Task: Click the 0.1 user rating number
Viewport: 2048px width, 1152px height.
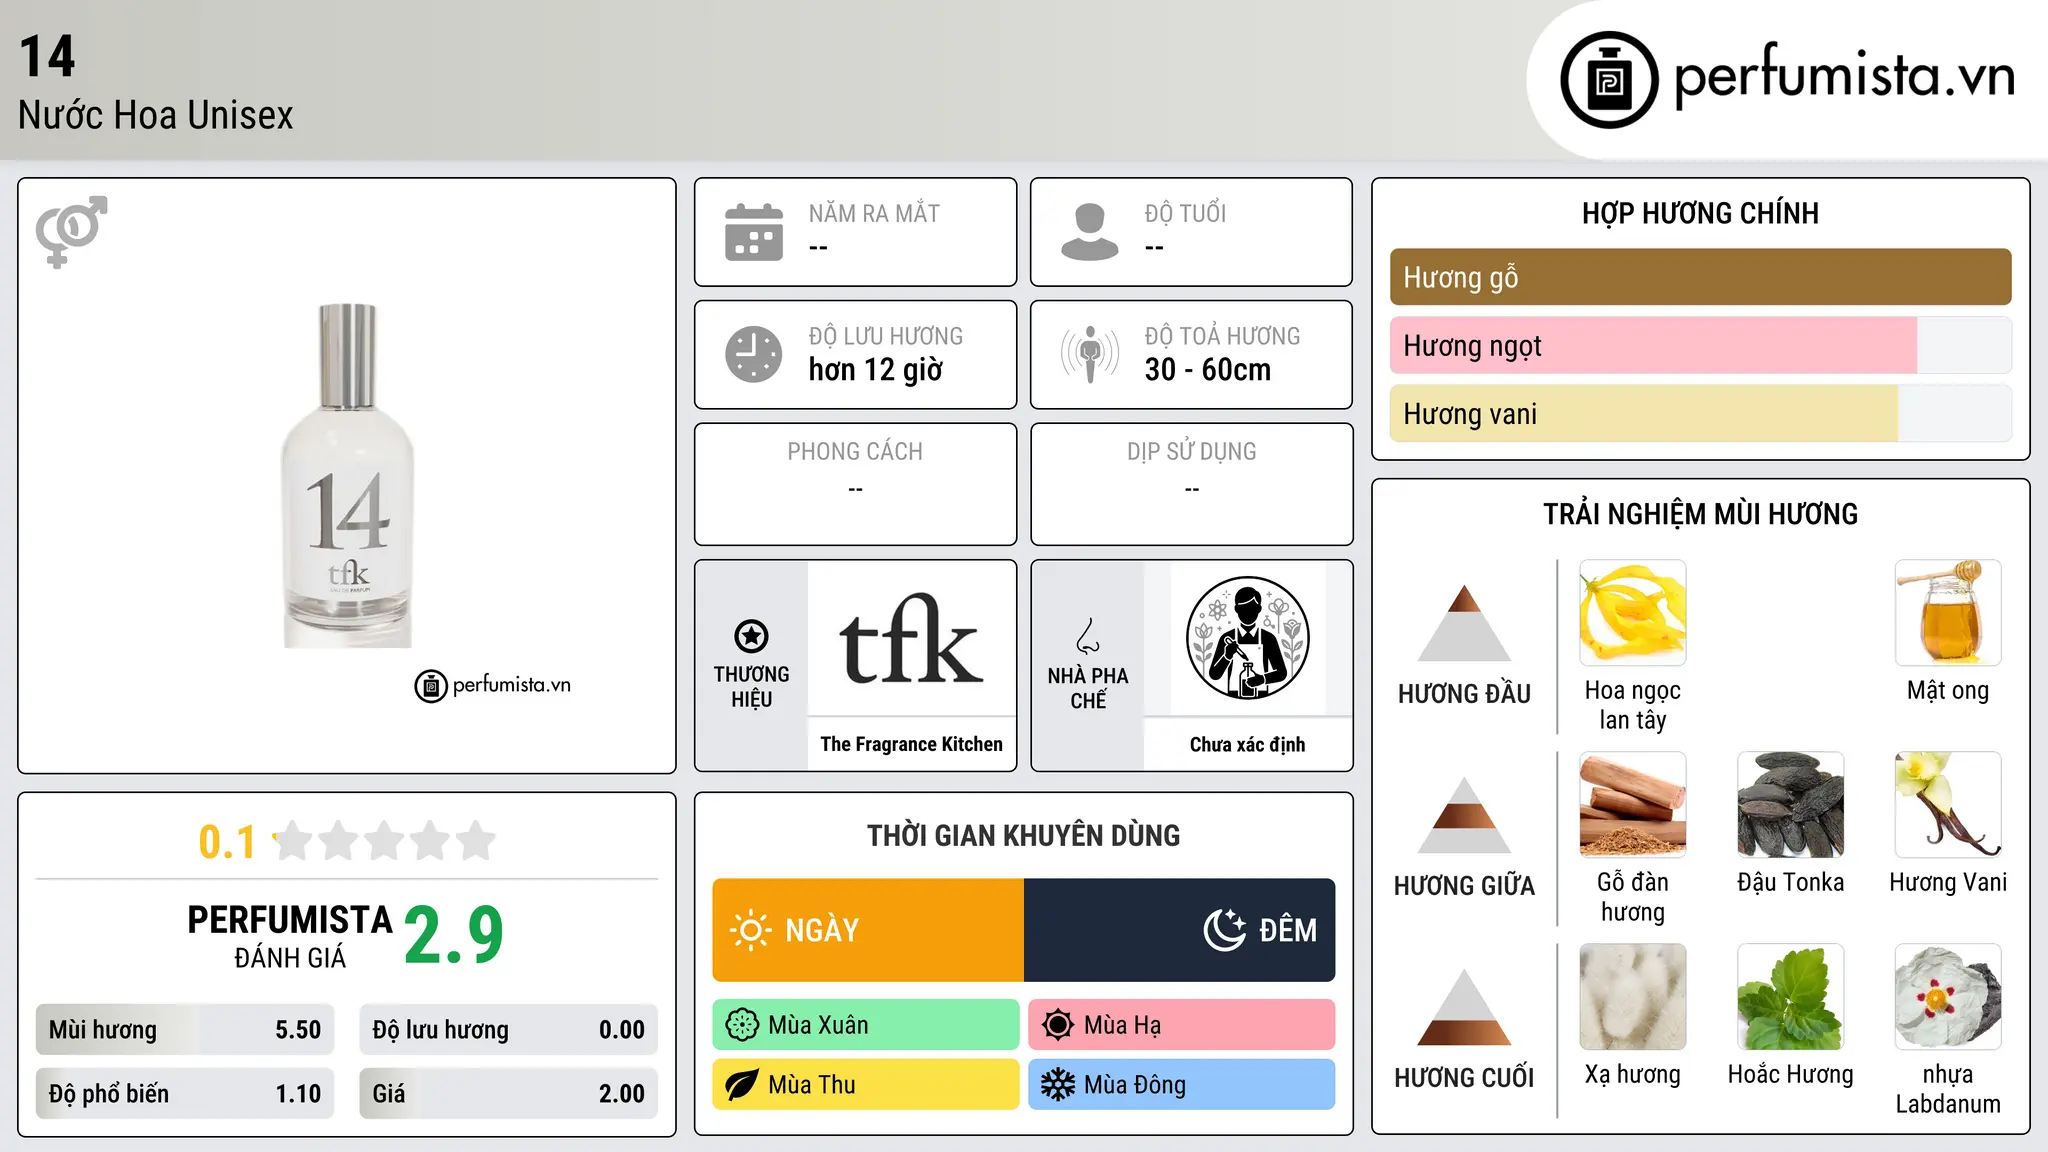Action: 227,842
